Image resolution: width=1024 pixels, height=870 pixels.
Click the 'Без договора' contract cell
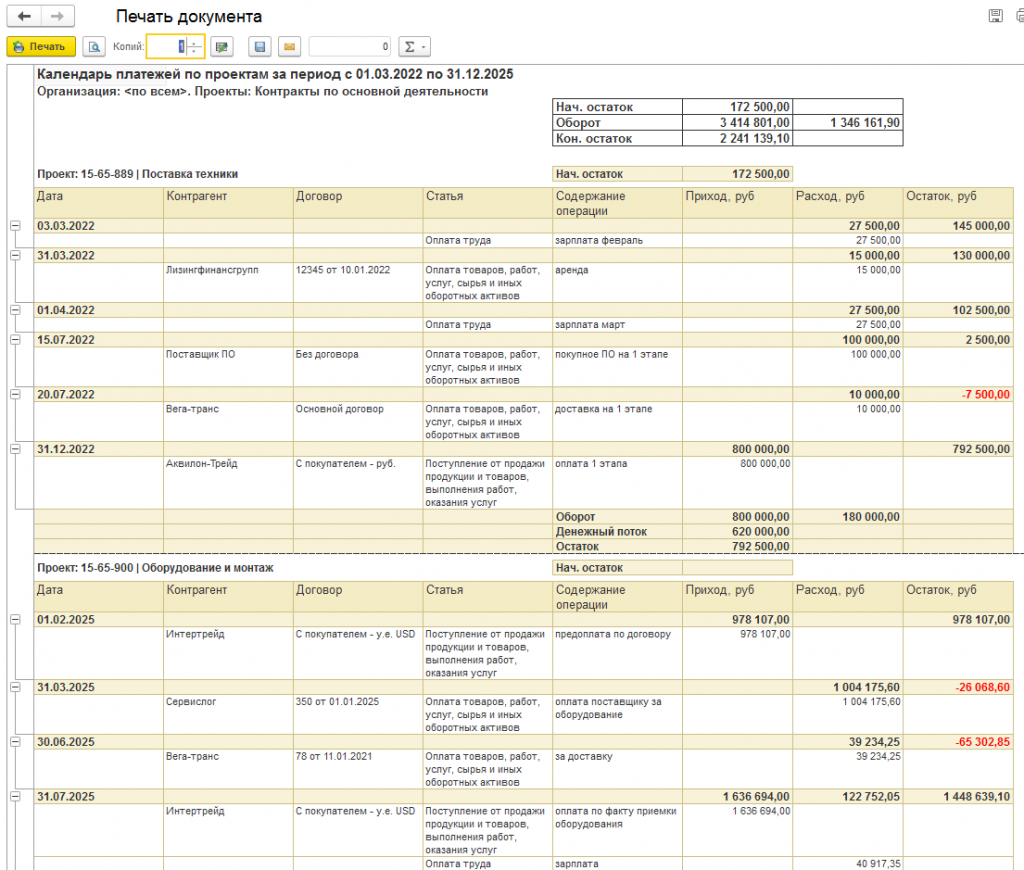358,366
